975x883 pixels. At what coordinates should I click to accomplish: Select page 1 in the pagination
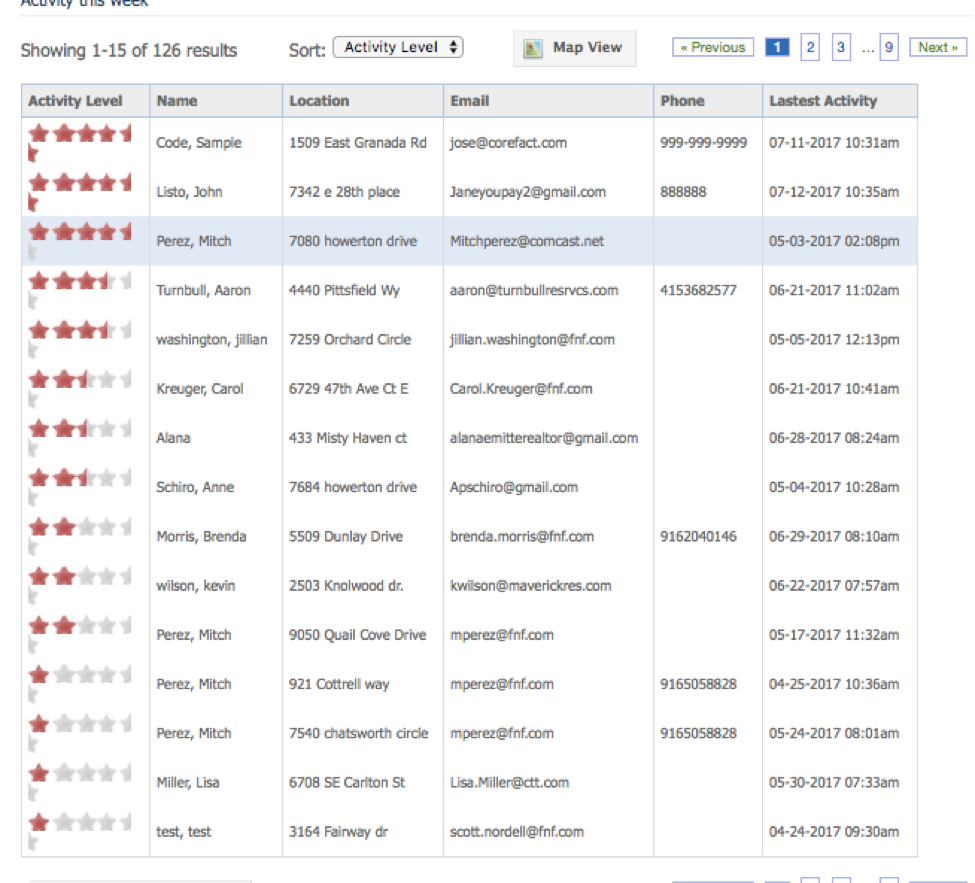click(777, 47)
